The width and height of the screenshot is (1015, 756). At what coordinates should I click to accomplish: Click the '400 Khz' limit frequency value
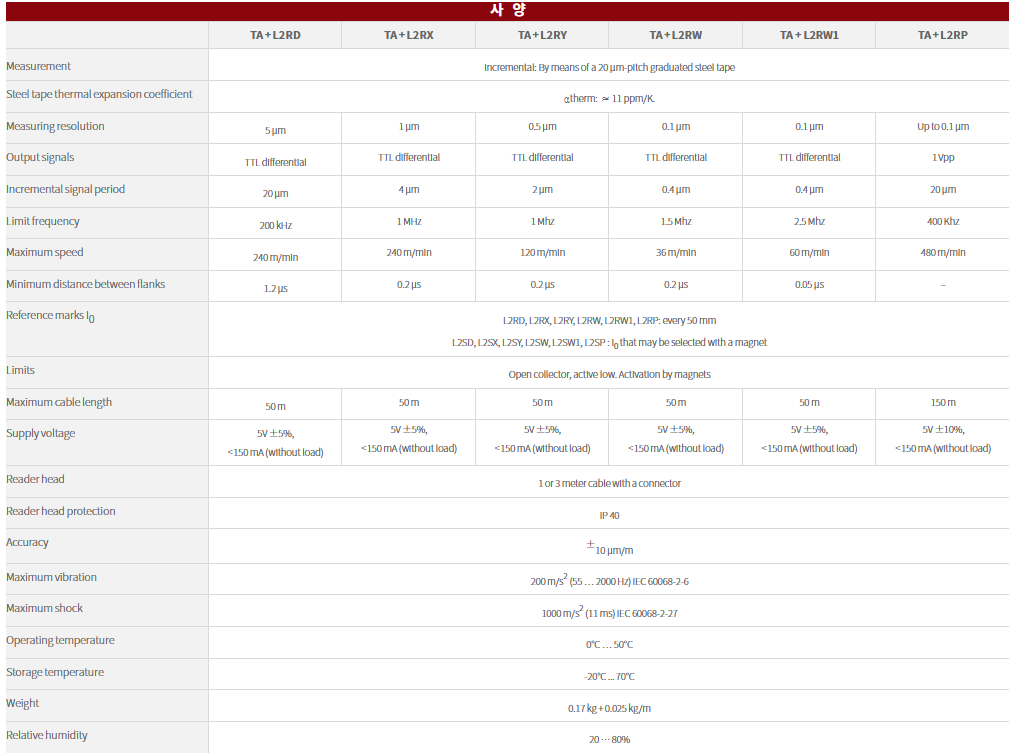pyautogui.click(x=942, y=221)
